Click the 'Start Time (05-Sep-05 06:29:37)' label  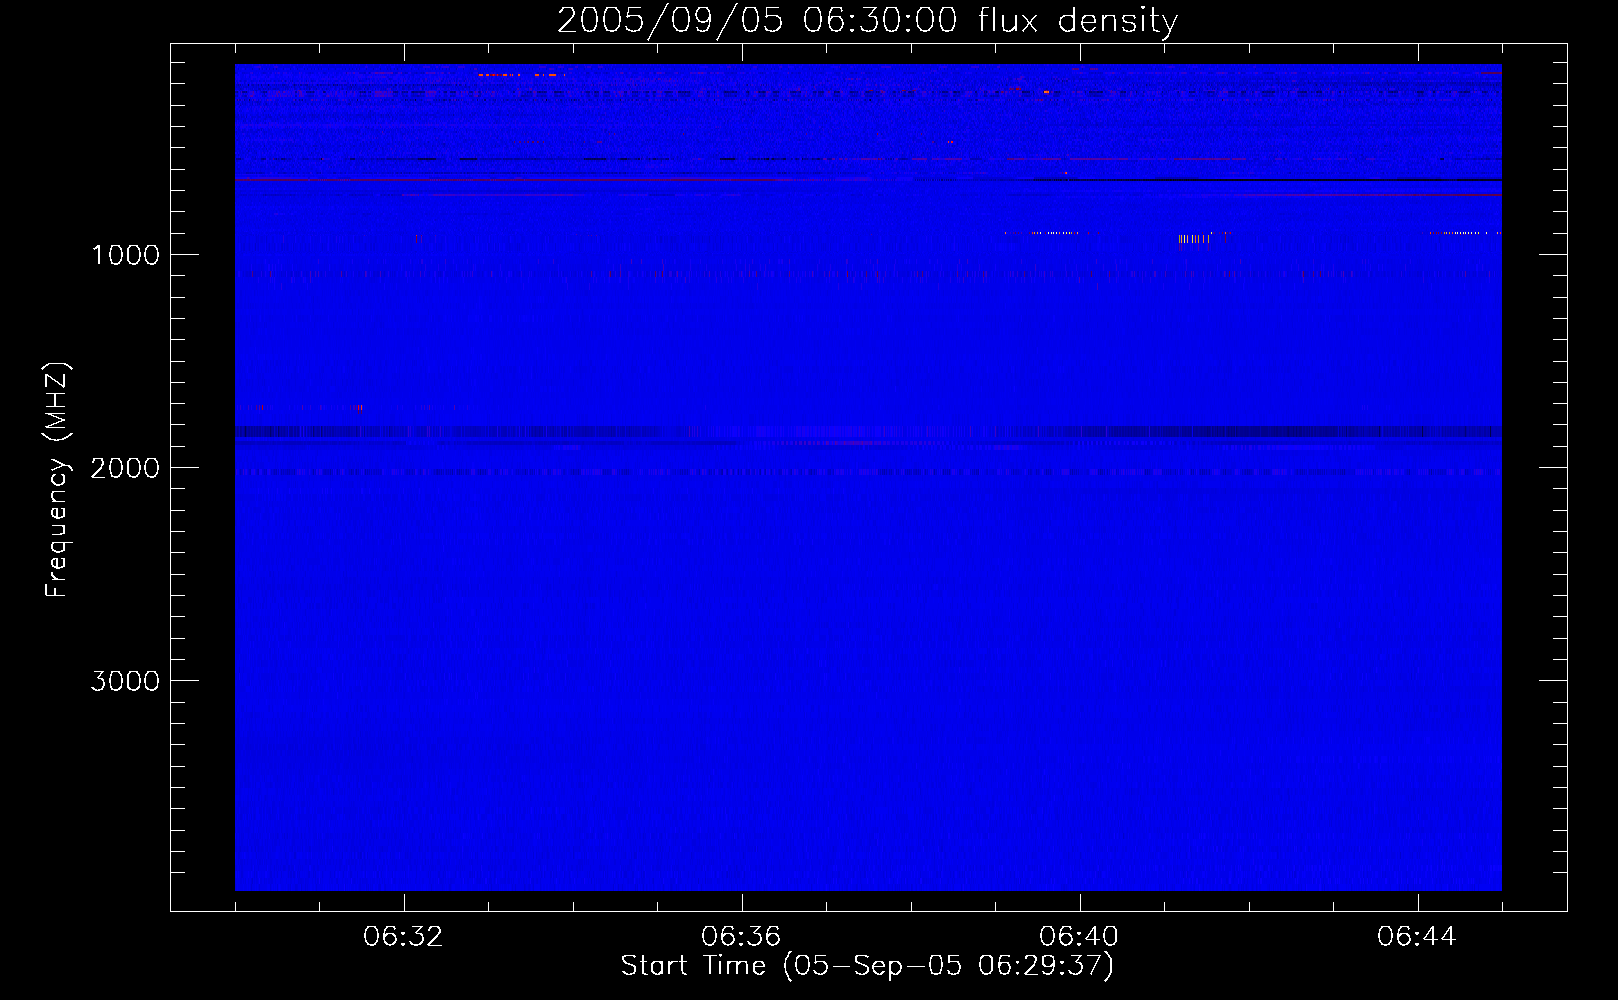(x=867, y=966)
